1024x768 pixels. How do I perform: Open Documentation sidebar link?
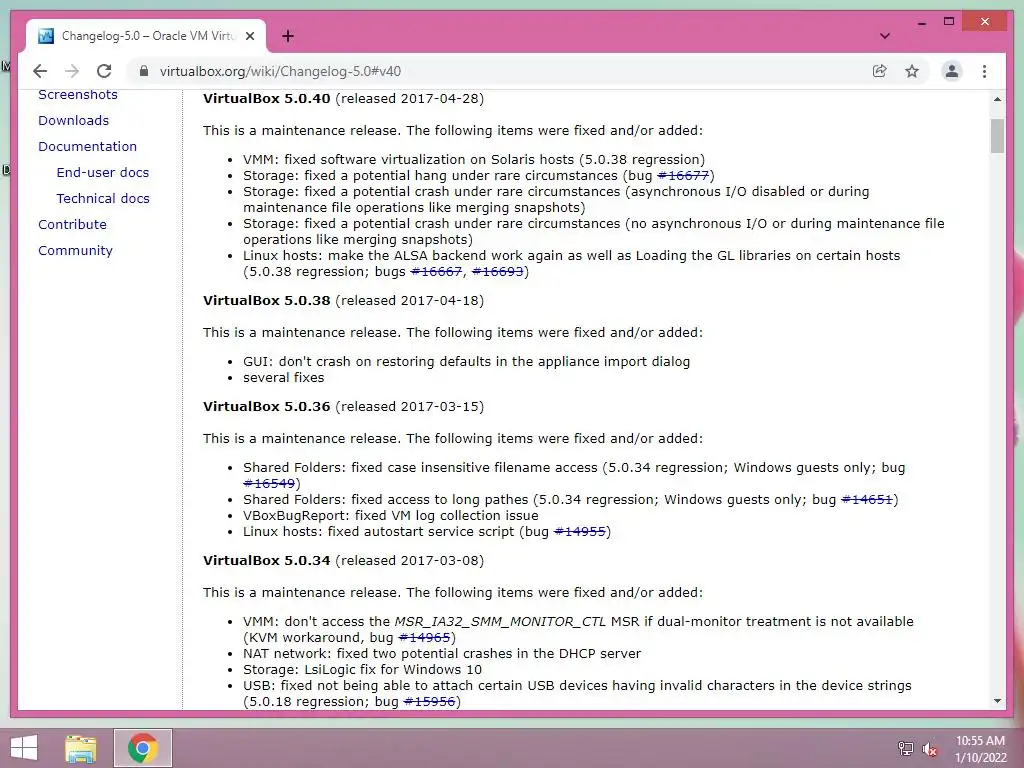click(88, 146)
